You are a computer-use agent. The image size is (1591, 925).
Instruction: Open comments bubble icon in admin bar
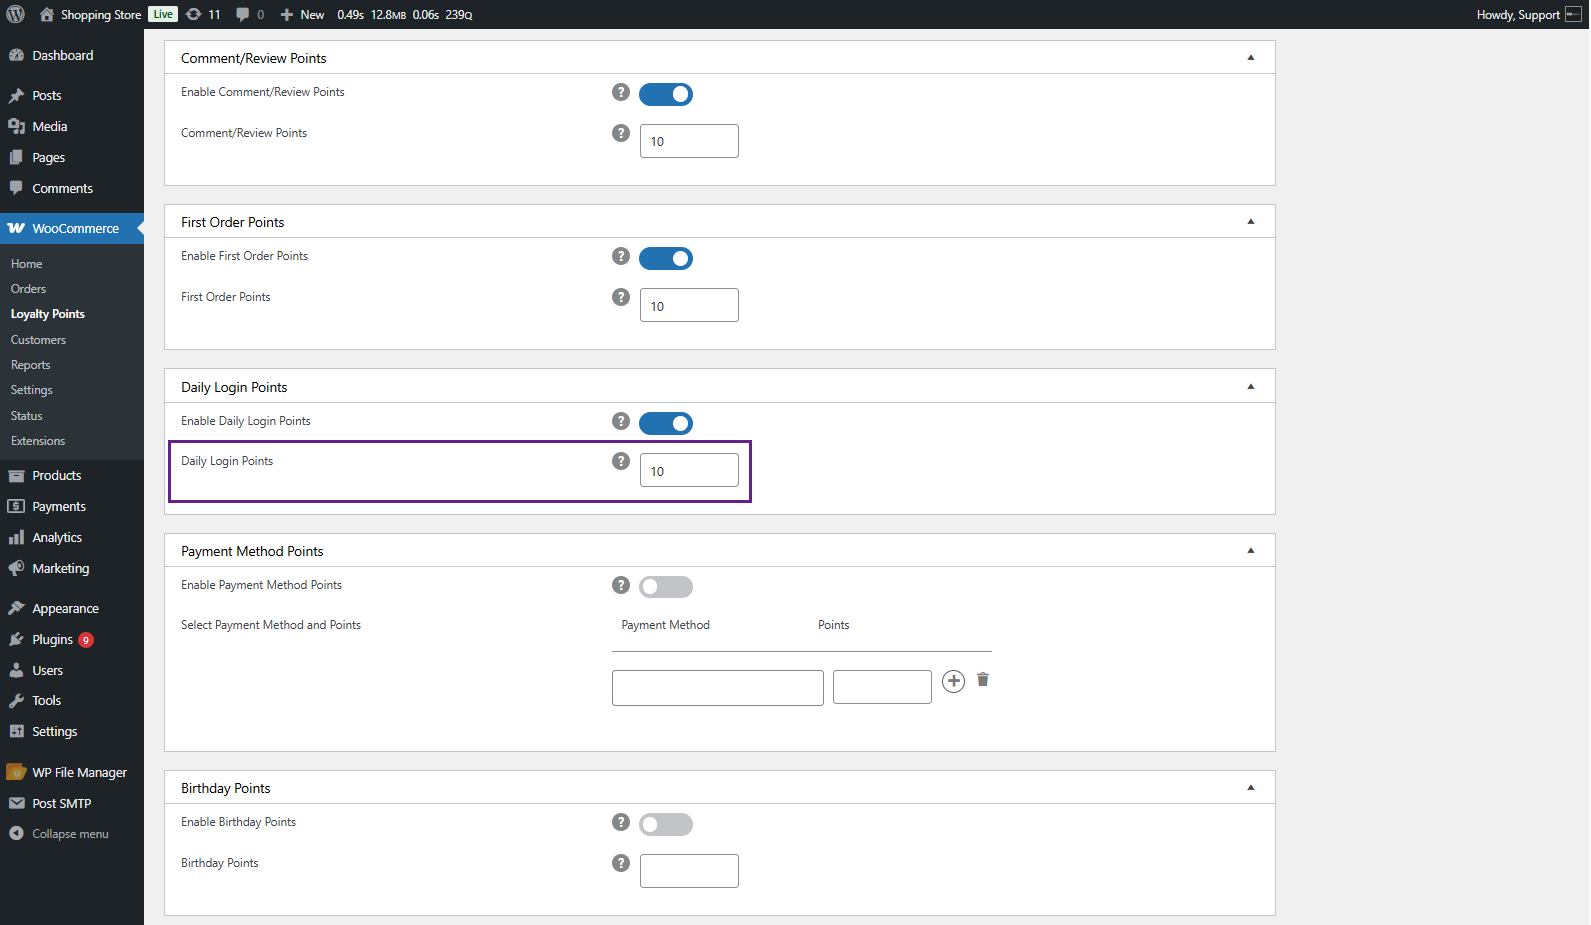click(242, 14)
